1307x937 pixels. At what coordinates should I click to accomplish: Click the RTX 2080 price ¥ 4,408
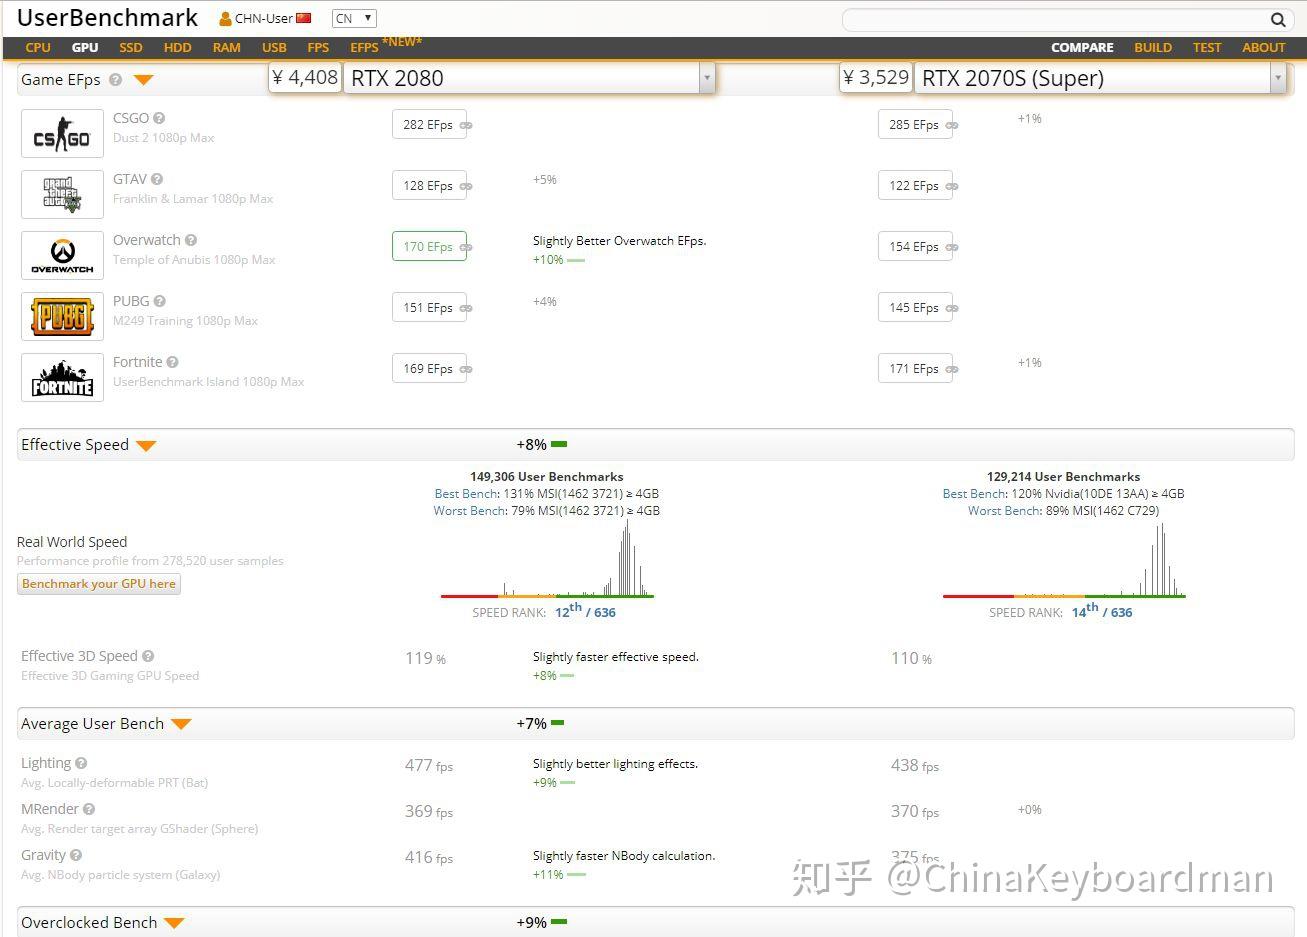coord(306,78)
